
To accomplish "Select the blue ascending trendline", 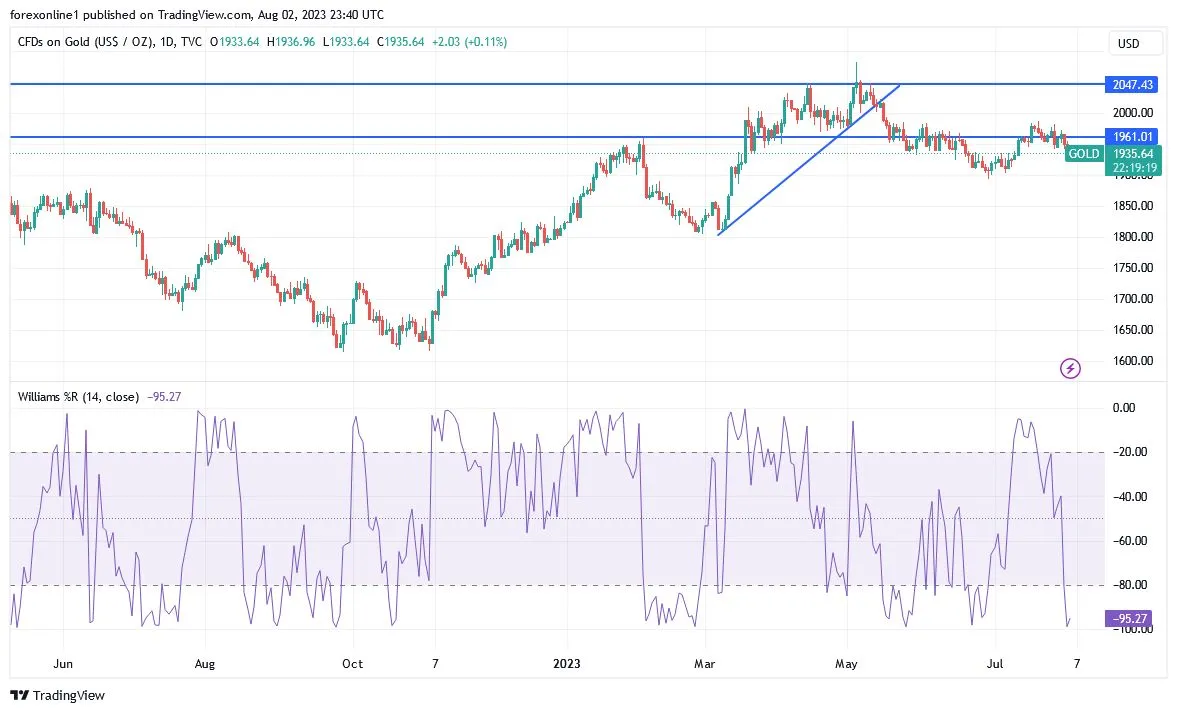I will [809, 160].
